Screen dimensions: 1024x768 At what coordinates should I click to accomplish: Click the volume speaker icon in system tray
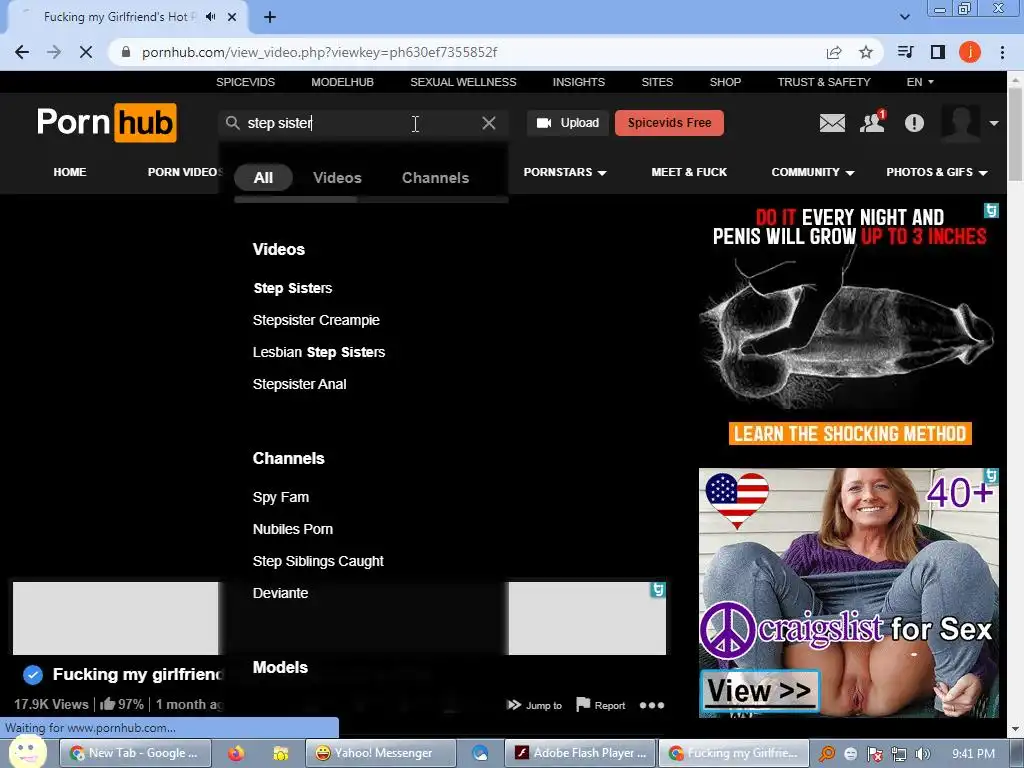(923, 754)
